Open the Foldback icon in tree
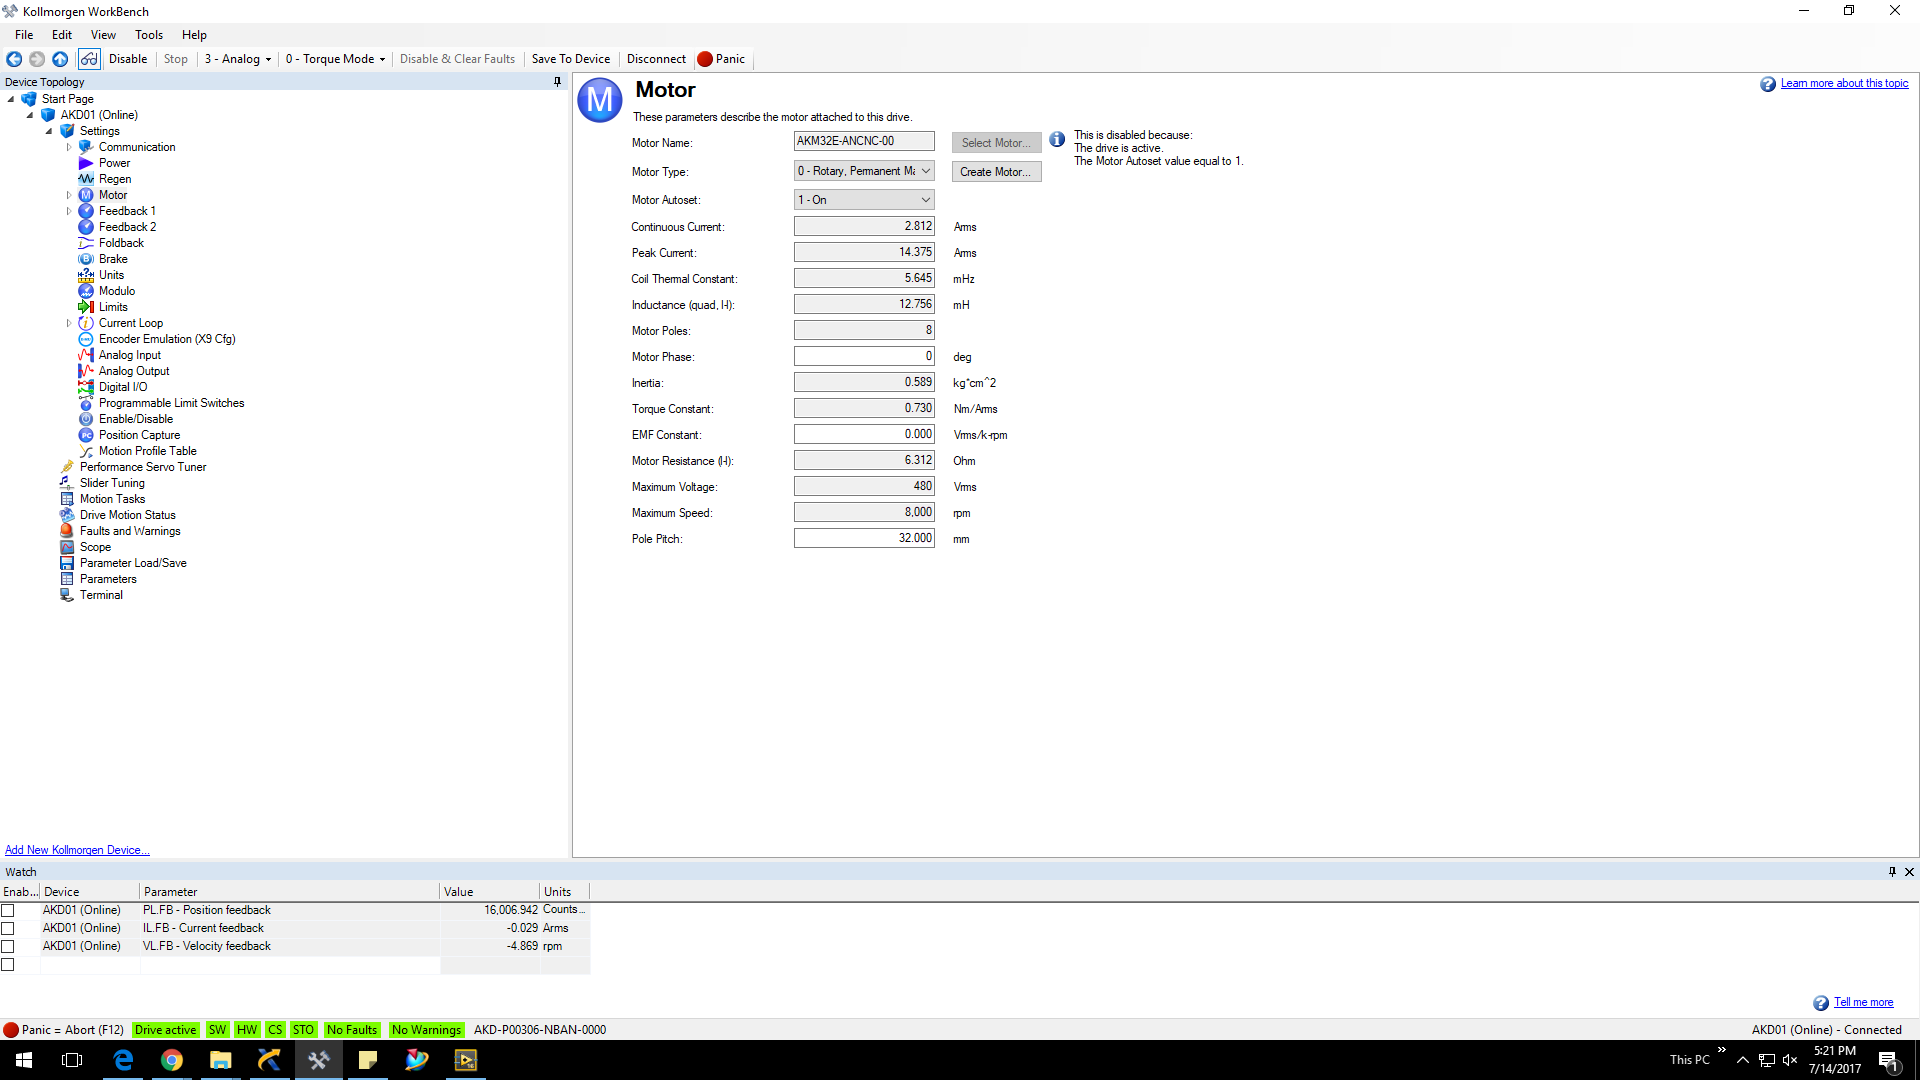1920x1080 pixels. coord(86,243)
